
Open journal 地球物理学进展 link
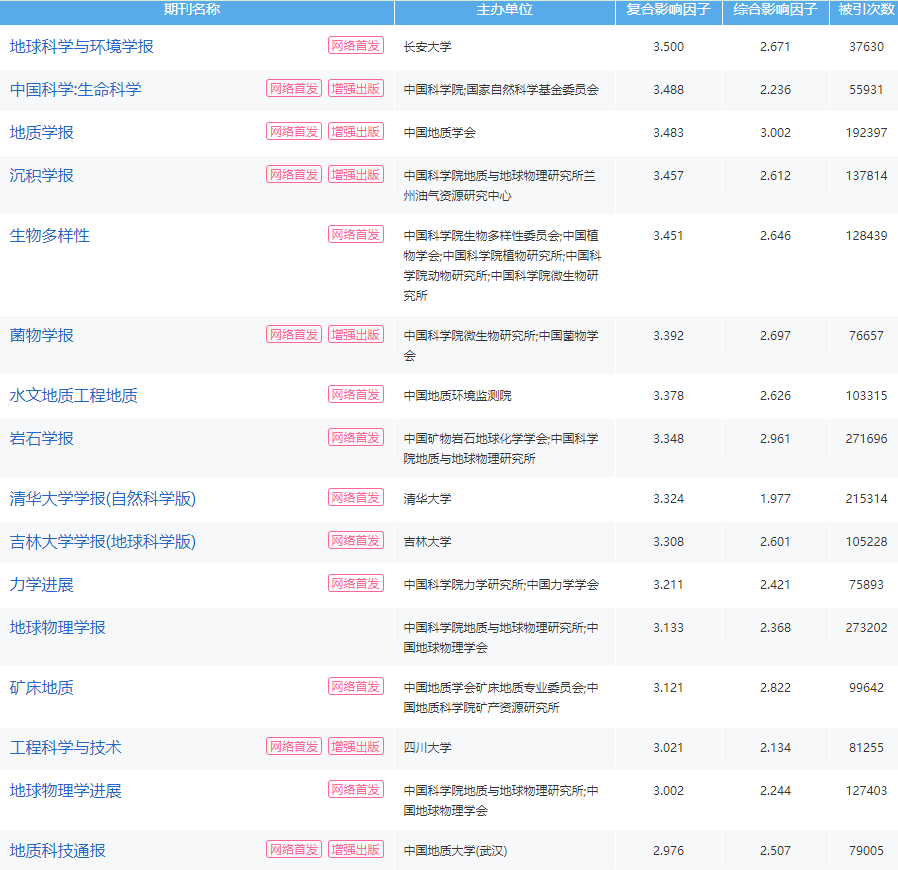coord(65,791)
